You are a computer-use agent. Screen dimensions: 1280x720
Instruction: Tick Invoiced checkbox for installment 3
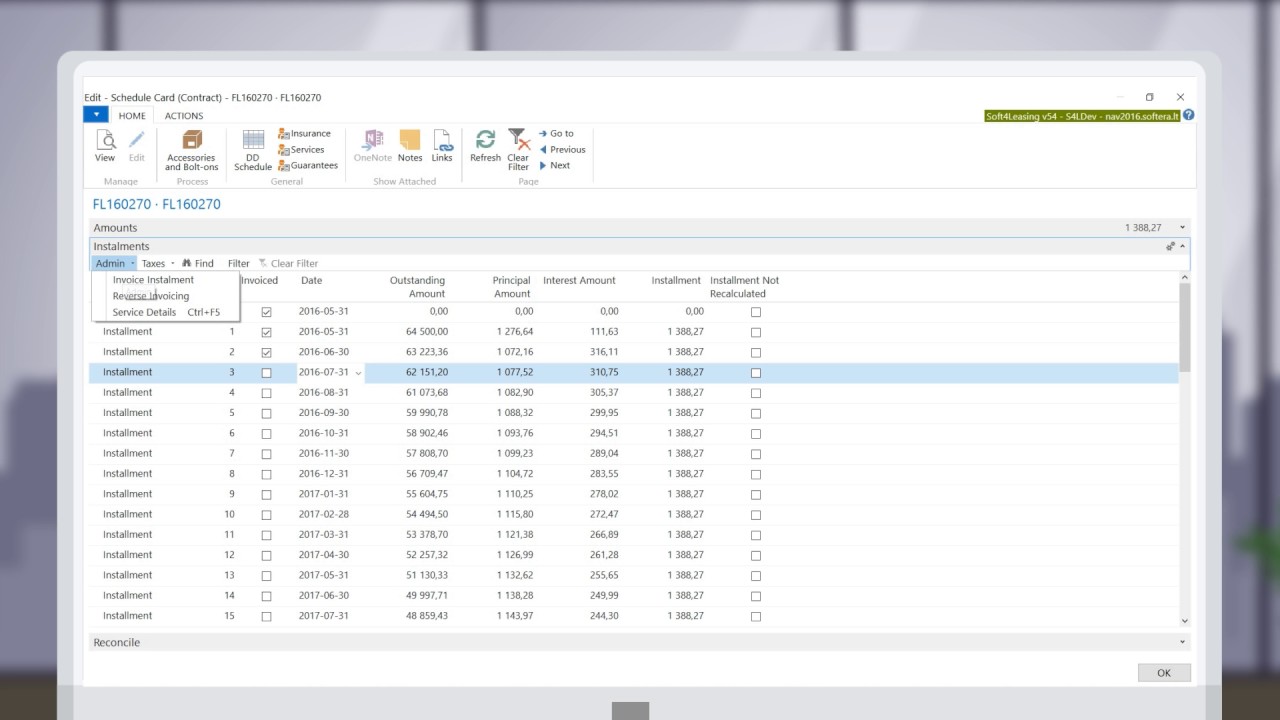(x=266, y=373)
